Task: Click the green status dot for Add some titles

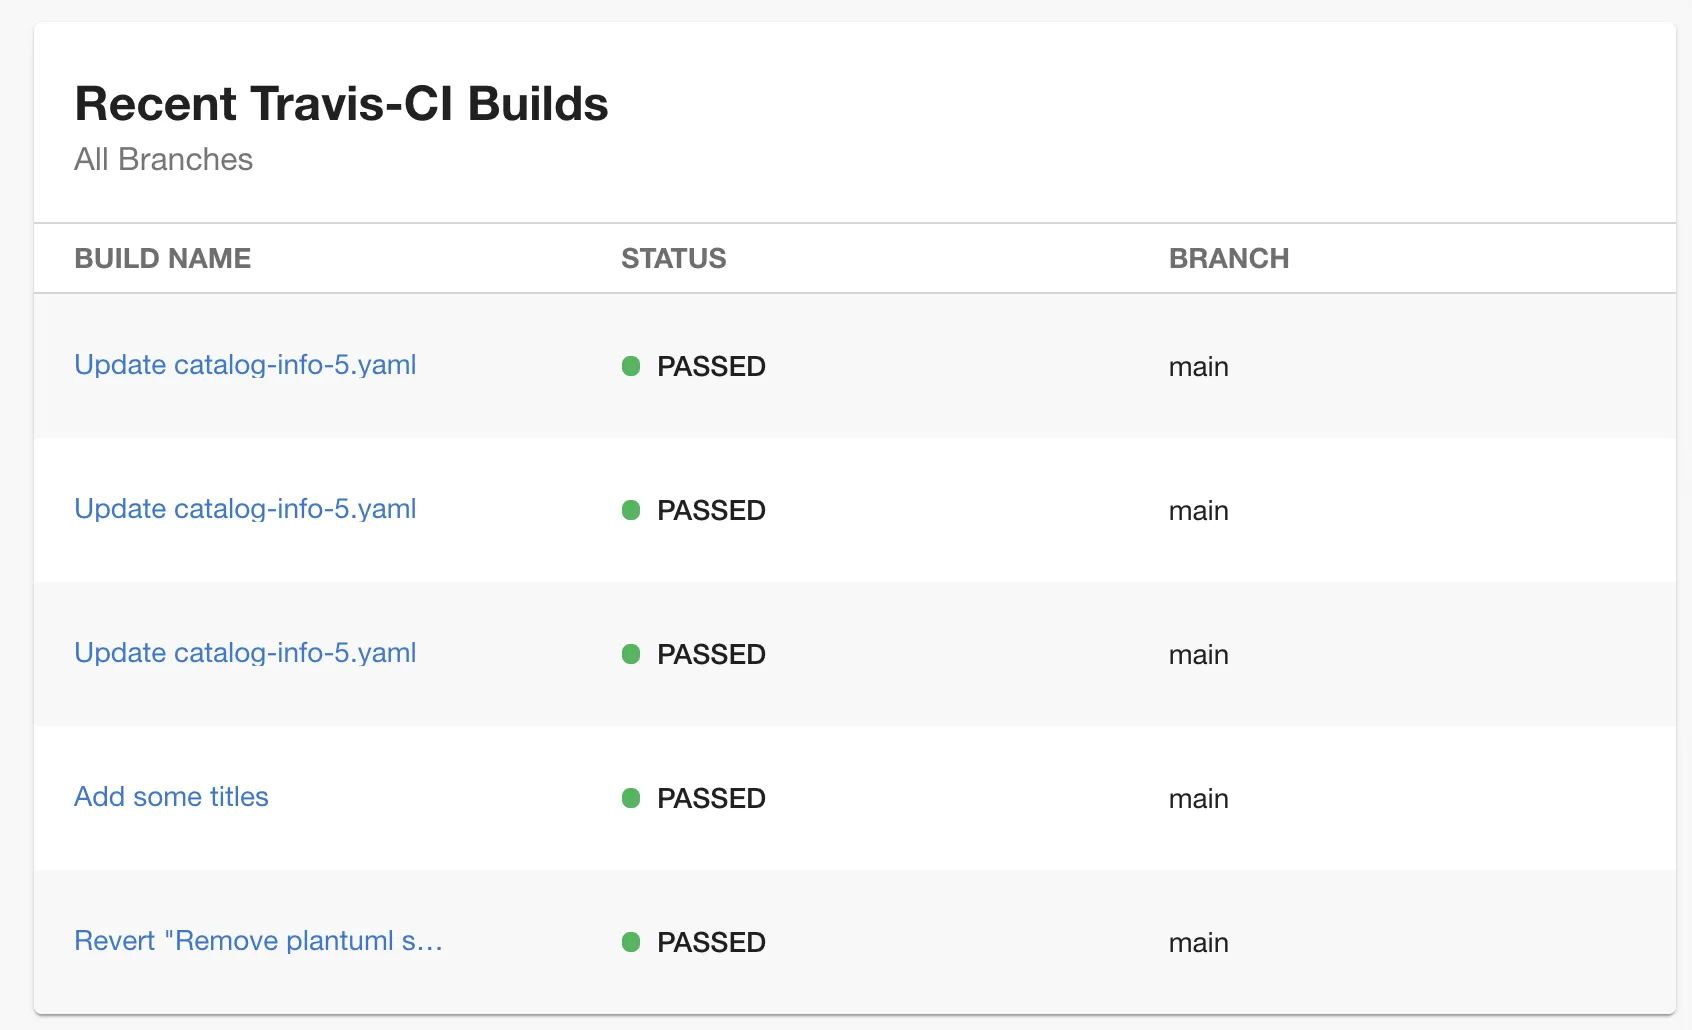Action: click(631, 798)
